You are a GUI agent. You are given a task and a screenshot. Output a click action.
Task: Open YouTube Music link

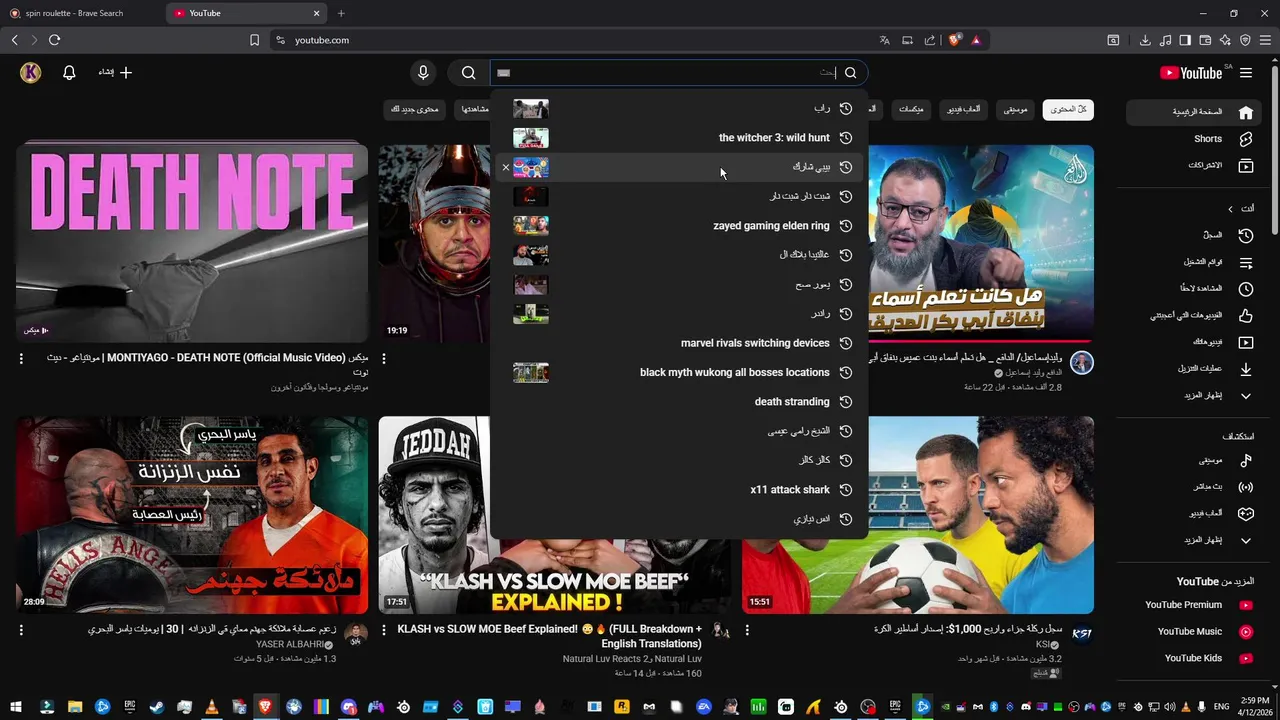pos(1192,632)
